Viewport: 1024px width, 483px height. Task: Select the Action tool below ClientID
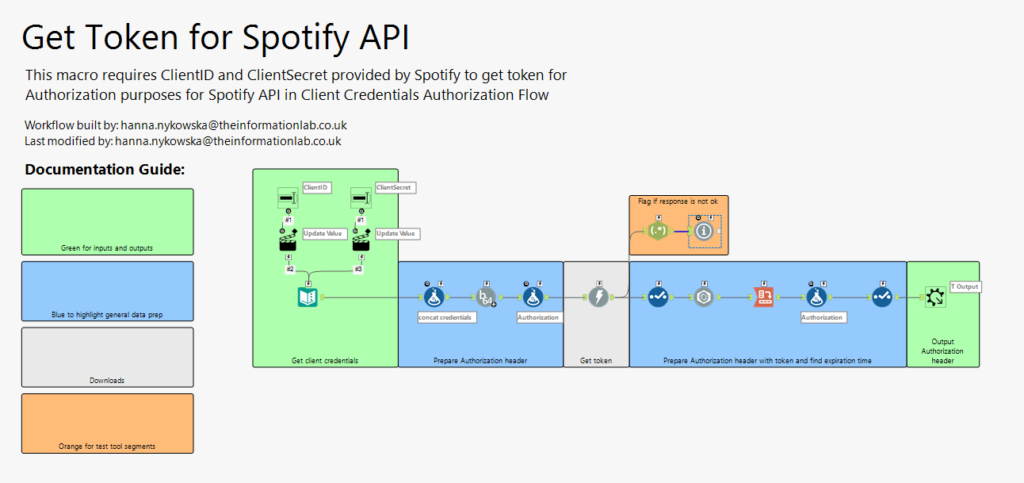coord(287,242)
